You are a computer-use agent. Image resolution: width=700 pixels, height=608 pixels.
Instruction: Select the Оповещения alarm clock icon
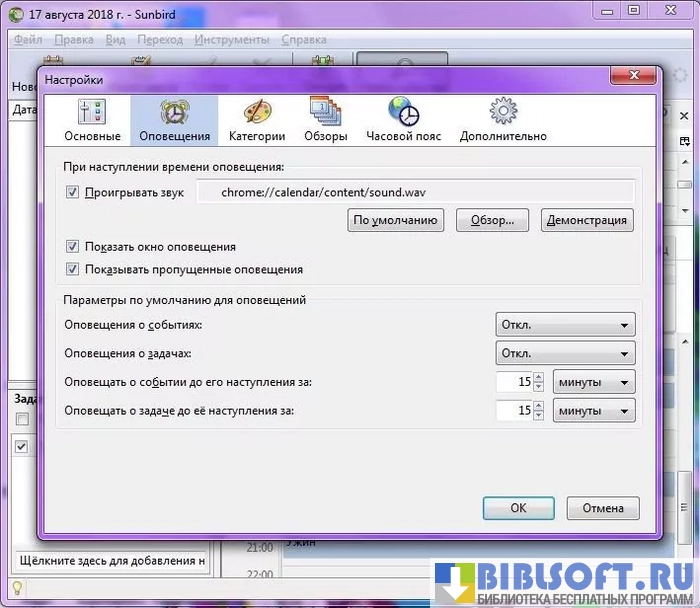[174, 120]
